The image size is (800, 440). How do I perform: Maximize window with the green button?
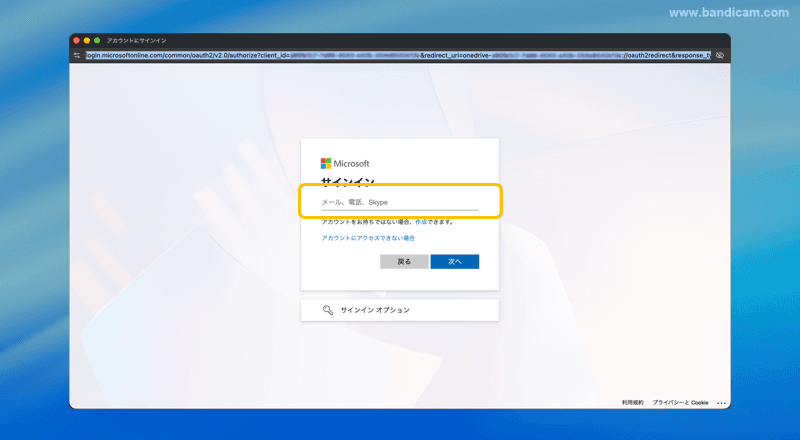97,40
